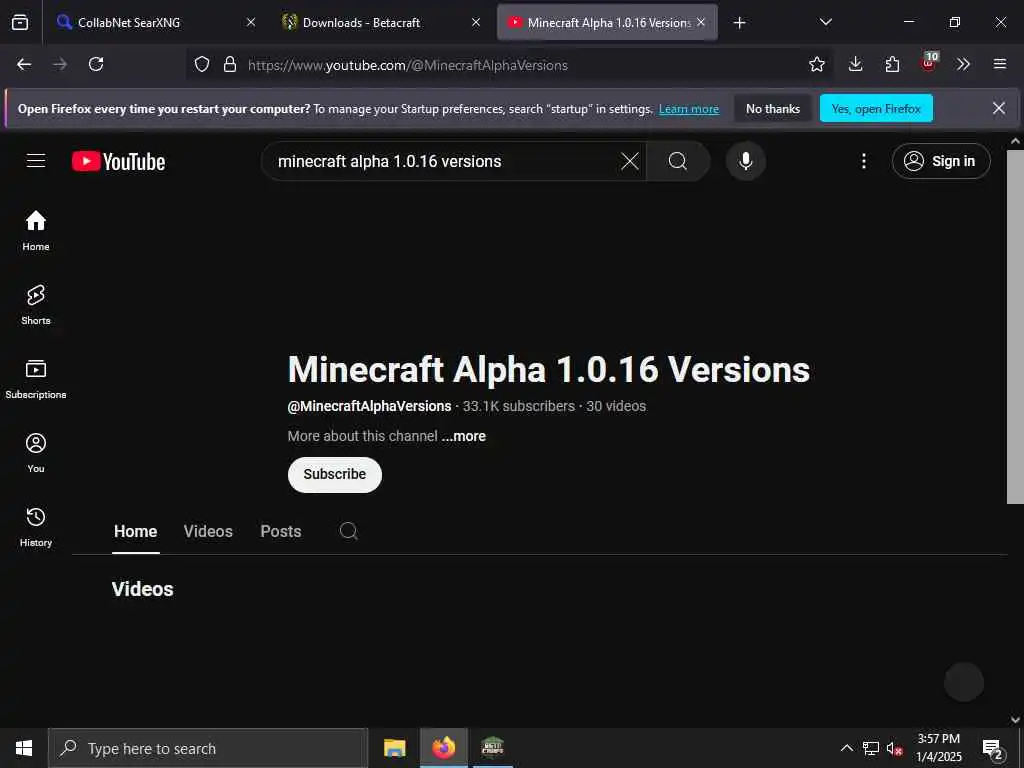Open Firefox View icon in tab bar

click(20, 23)
